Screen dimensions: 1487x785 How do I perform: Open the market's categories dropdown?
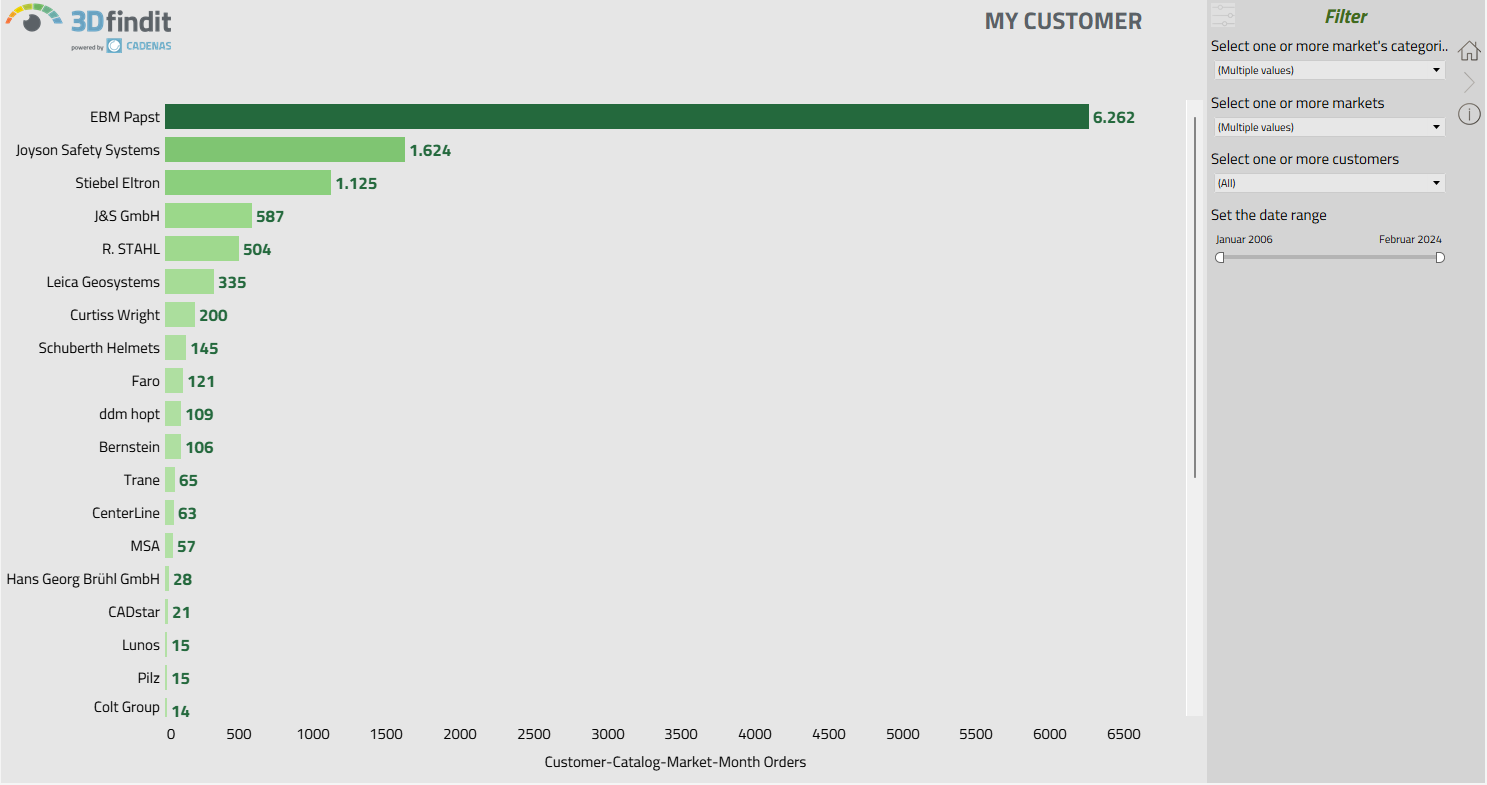coord(1328,70)
